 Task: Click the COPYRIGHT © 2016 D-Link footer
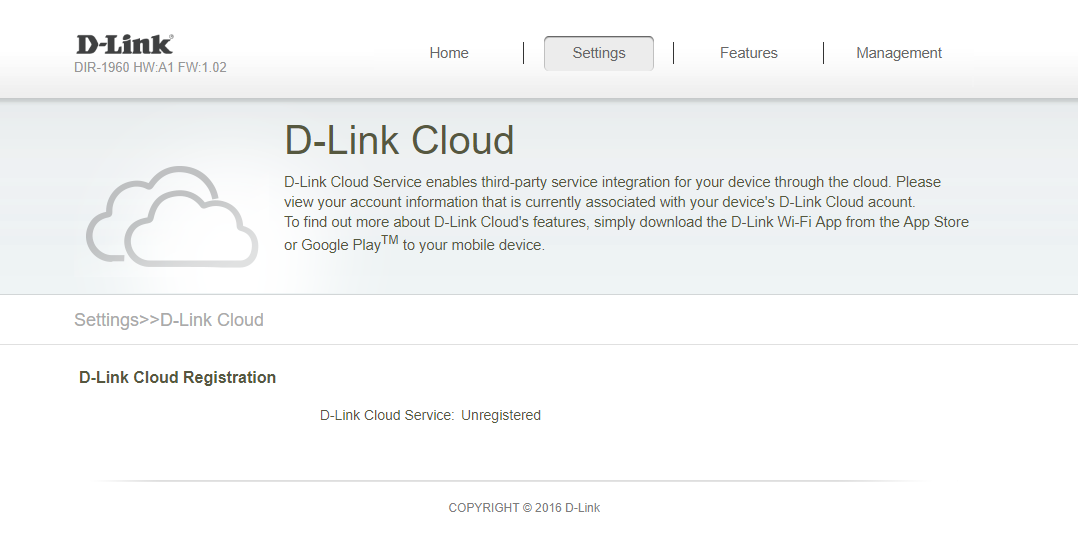click(x=524, y=508)
